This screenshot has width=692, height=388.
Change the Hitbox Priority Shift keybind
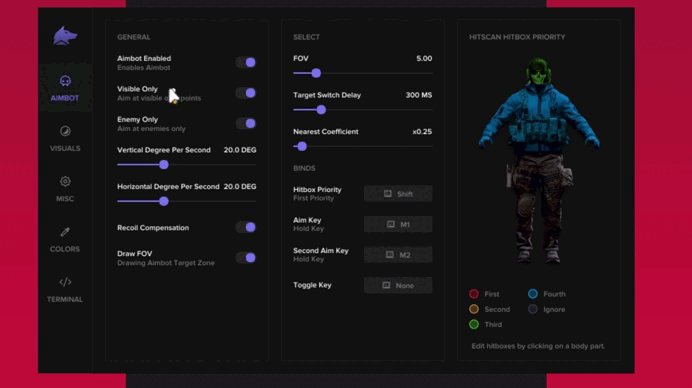398,194
